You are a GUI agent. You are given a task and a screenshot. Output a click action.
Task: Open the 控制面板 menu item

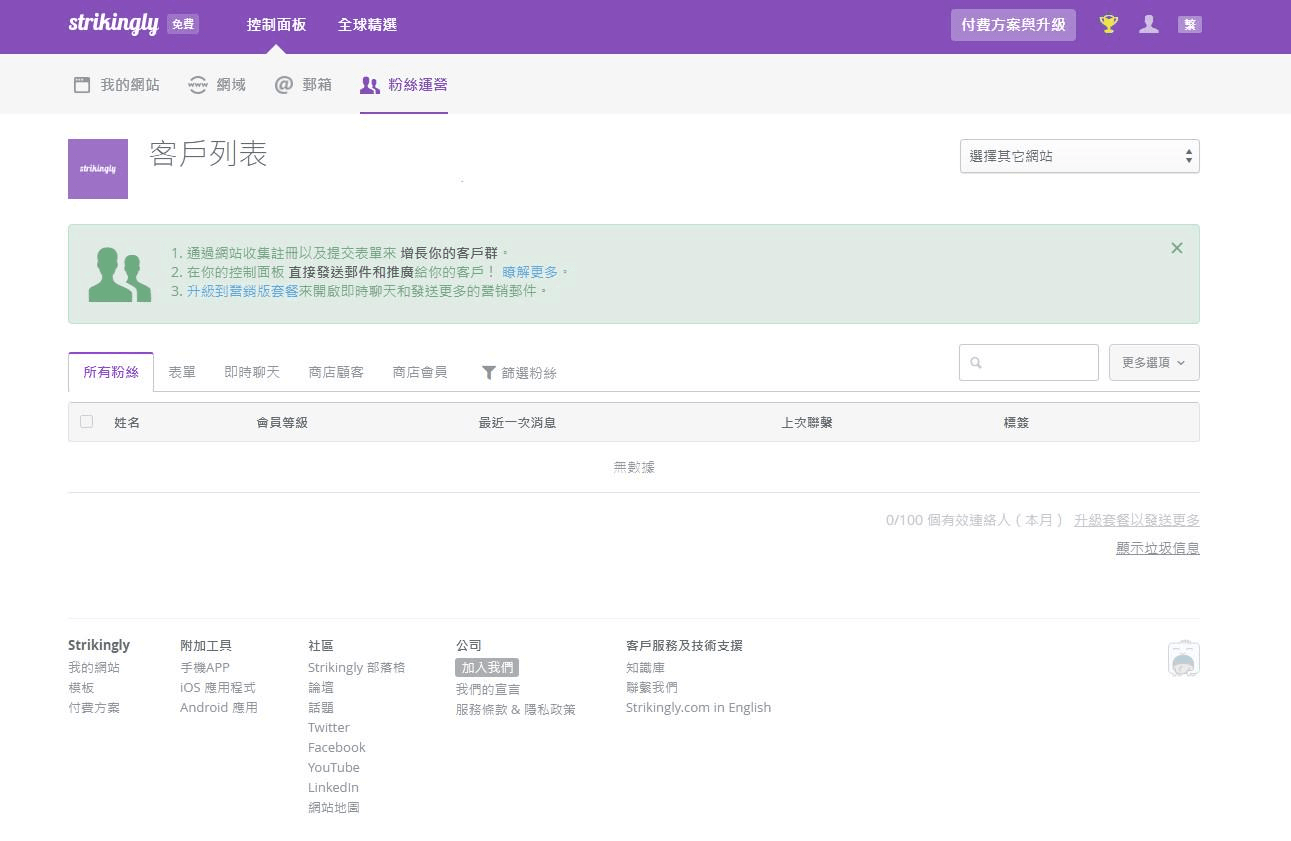(276, 24)
